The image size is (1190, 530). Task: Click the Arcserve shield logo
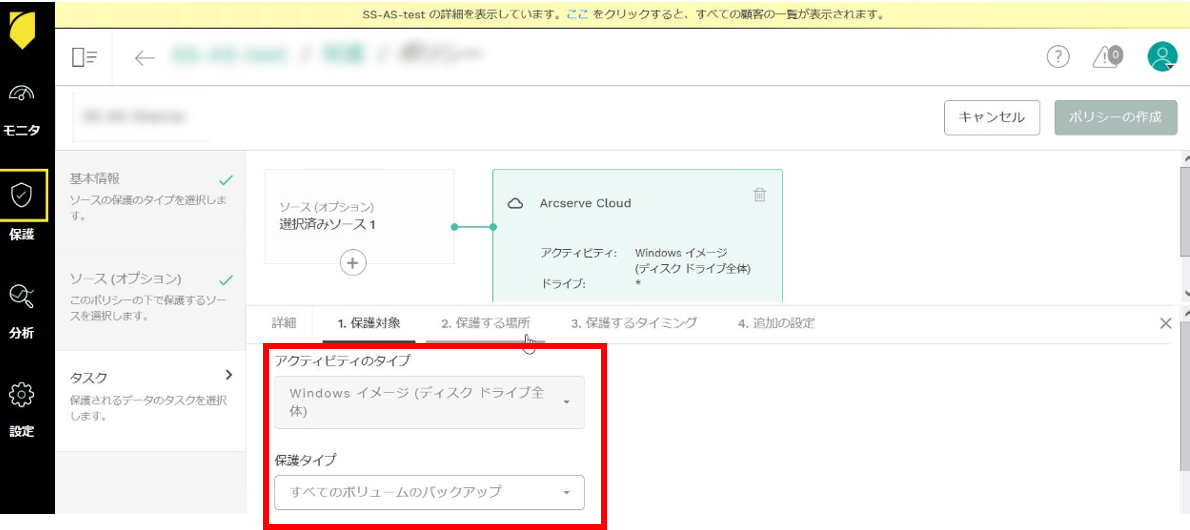click(x=22, y=30)
